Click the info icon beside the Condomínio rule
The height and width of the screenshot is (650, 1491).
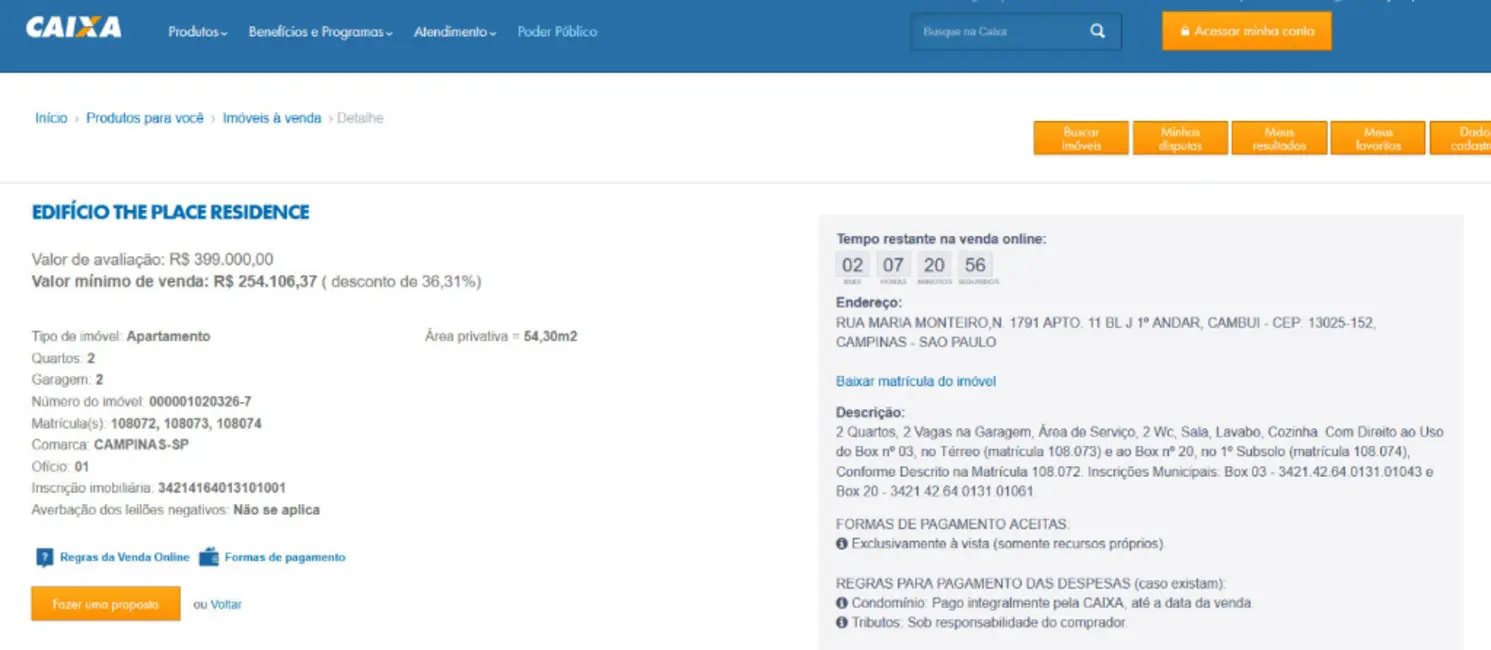[x=841, y=603]
